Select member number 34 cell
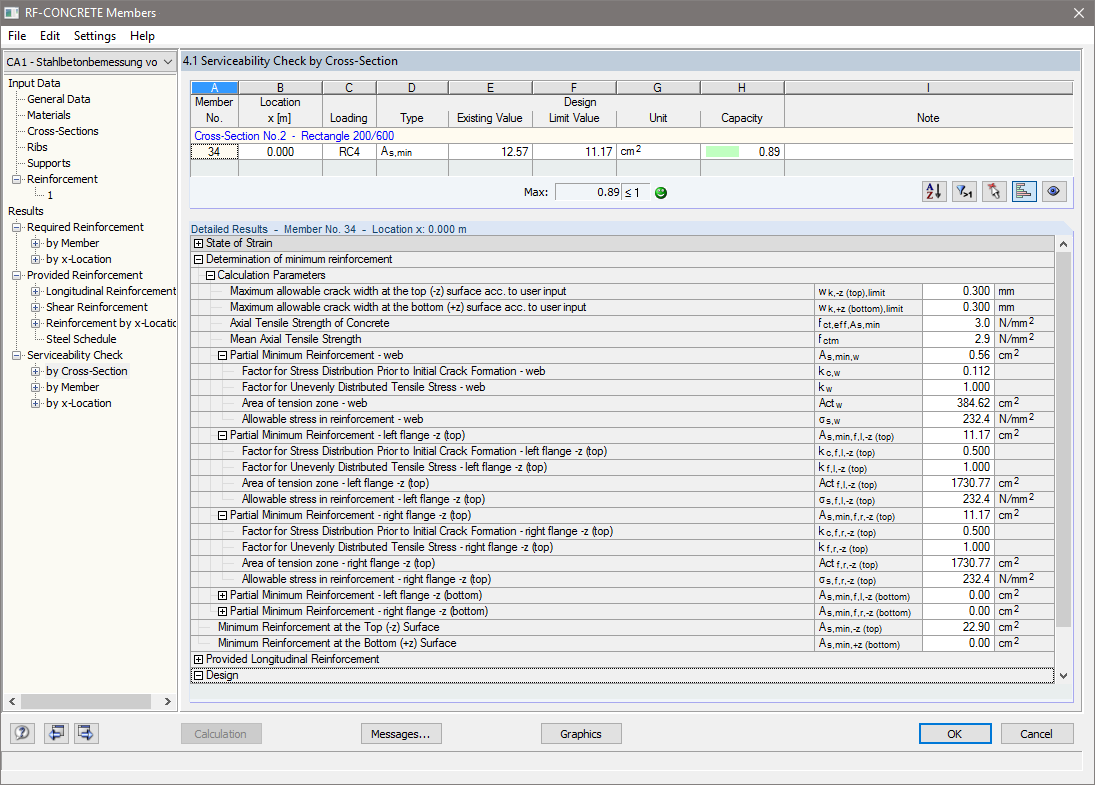Screen dimensions: 1095x785 [214, 152]
